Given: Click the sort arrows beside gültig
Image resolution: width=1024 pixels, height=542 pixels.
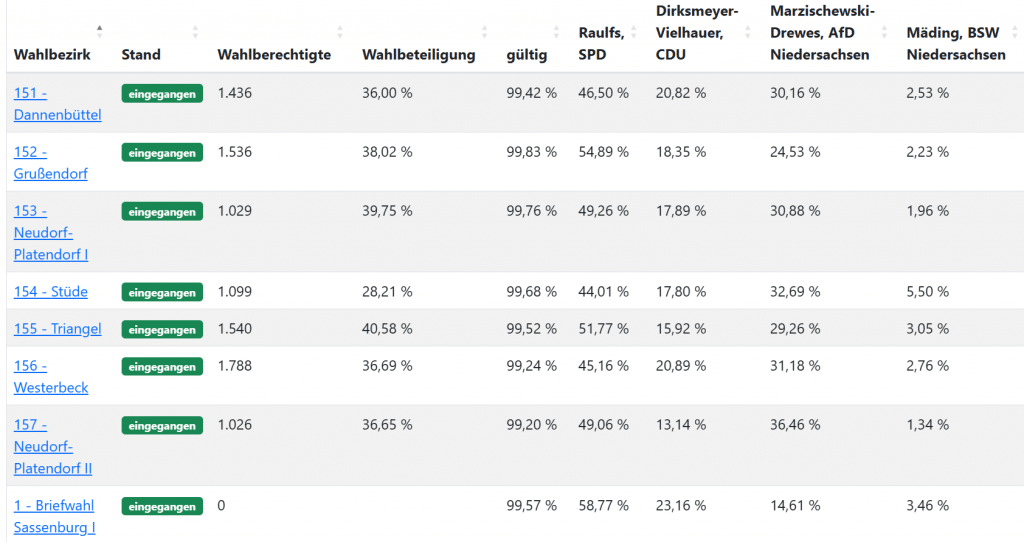Looking at the screenshot, I should pyautogui.click(x=557, y=32).
